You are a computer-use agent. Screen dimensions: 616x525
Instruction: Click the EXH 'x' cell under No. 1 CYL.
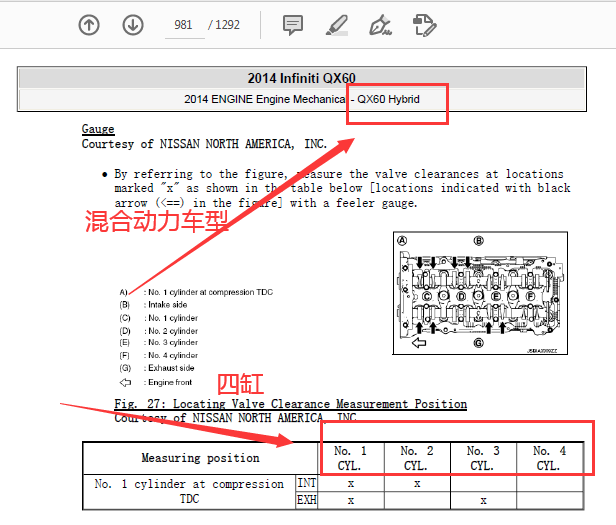tap(351, 501)
